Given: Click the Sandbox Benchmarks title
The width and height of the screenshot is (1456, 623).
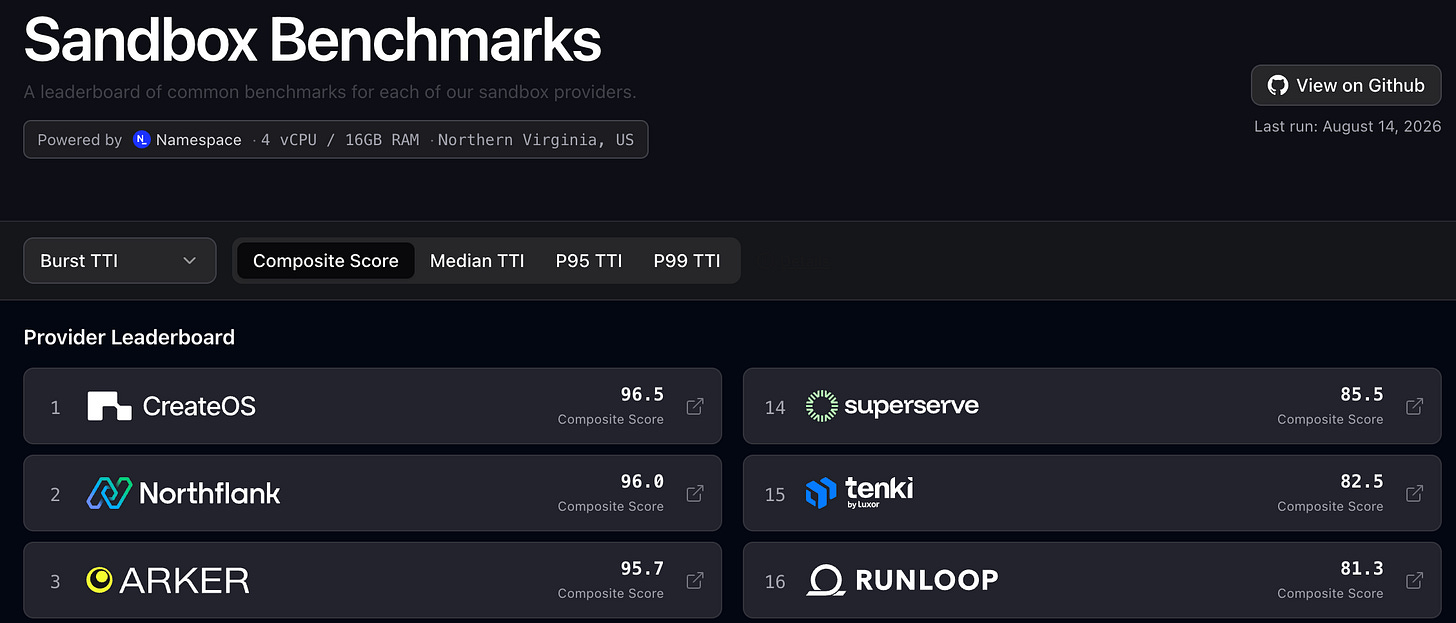Looking at the screenshot, I should (x=313, y=40).
